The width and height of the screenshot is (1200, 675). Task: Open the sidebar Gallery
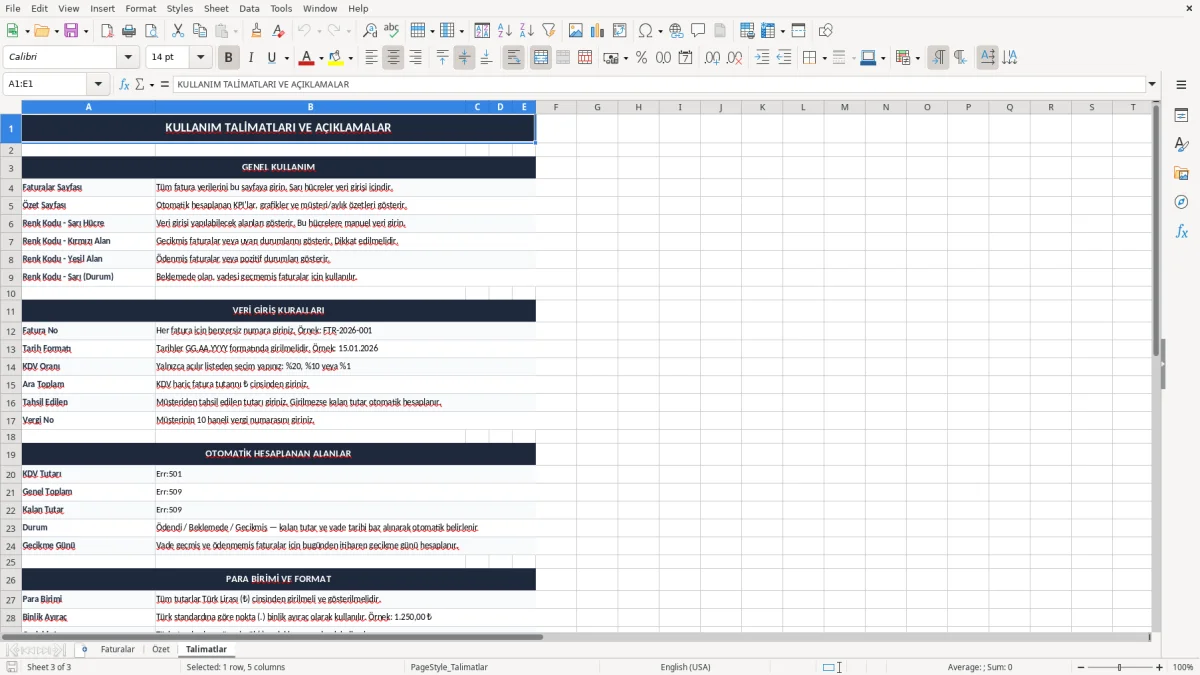point(1181,174)
